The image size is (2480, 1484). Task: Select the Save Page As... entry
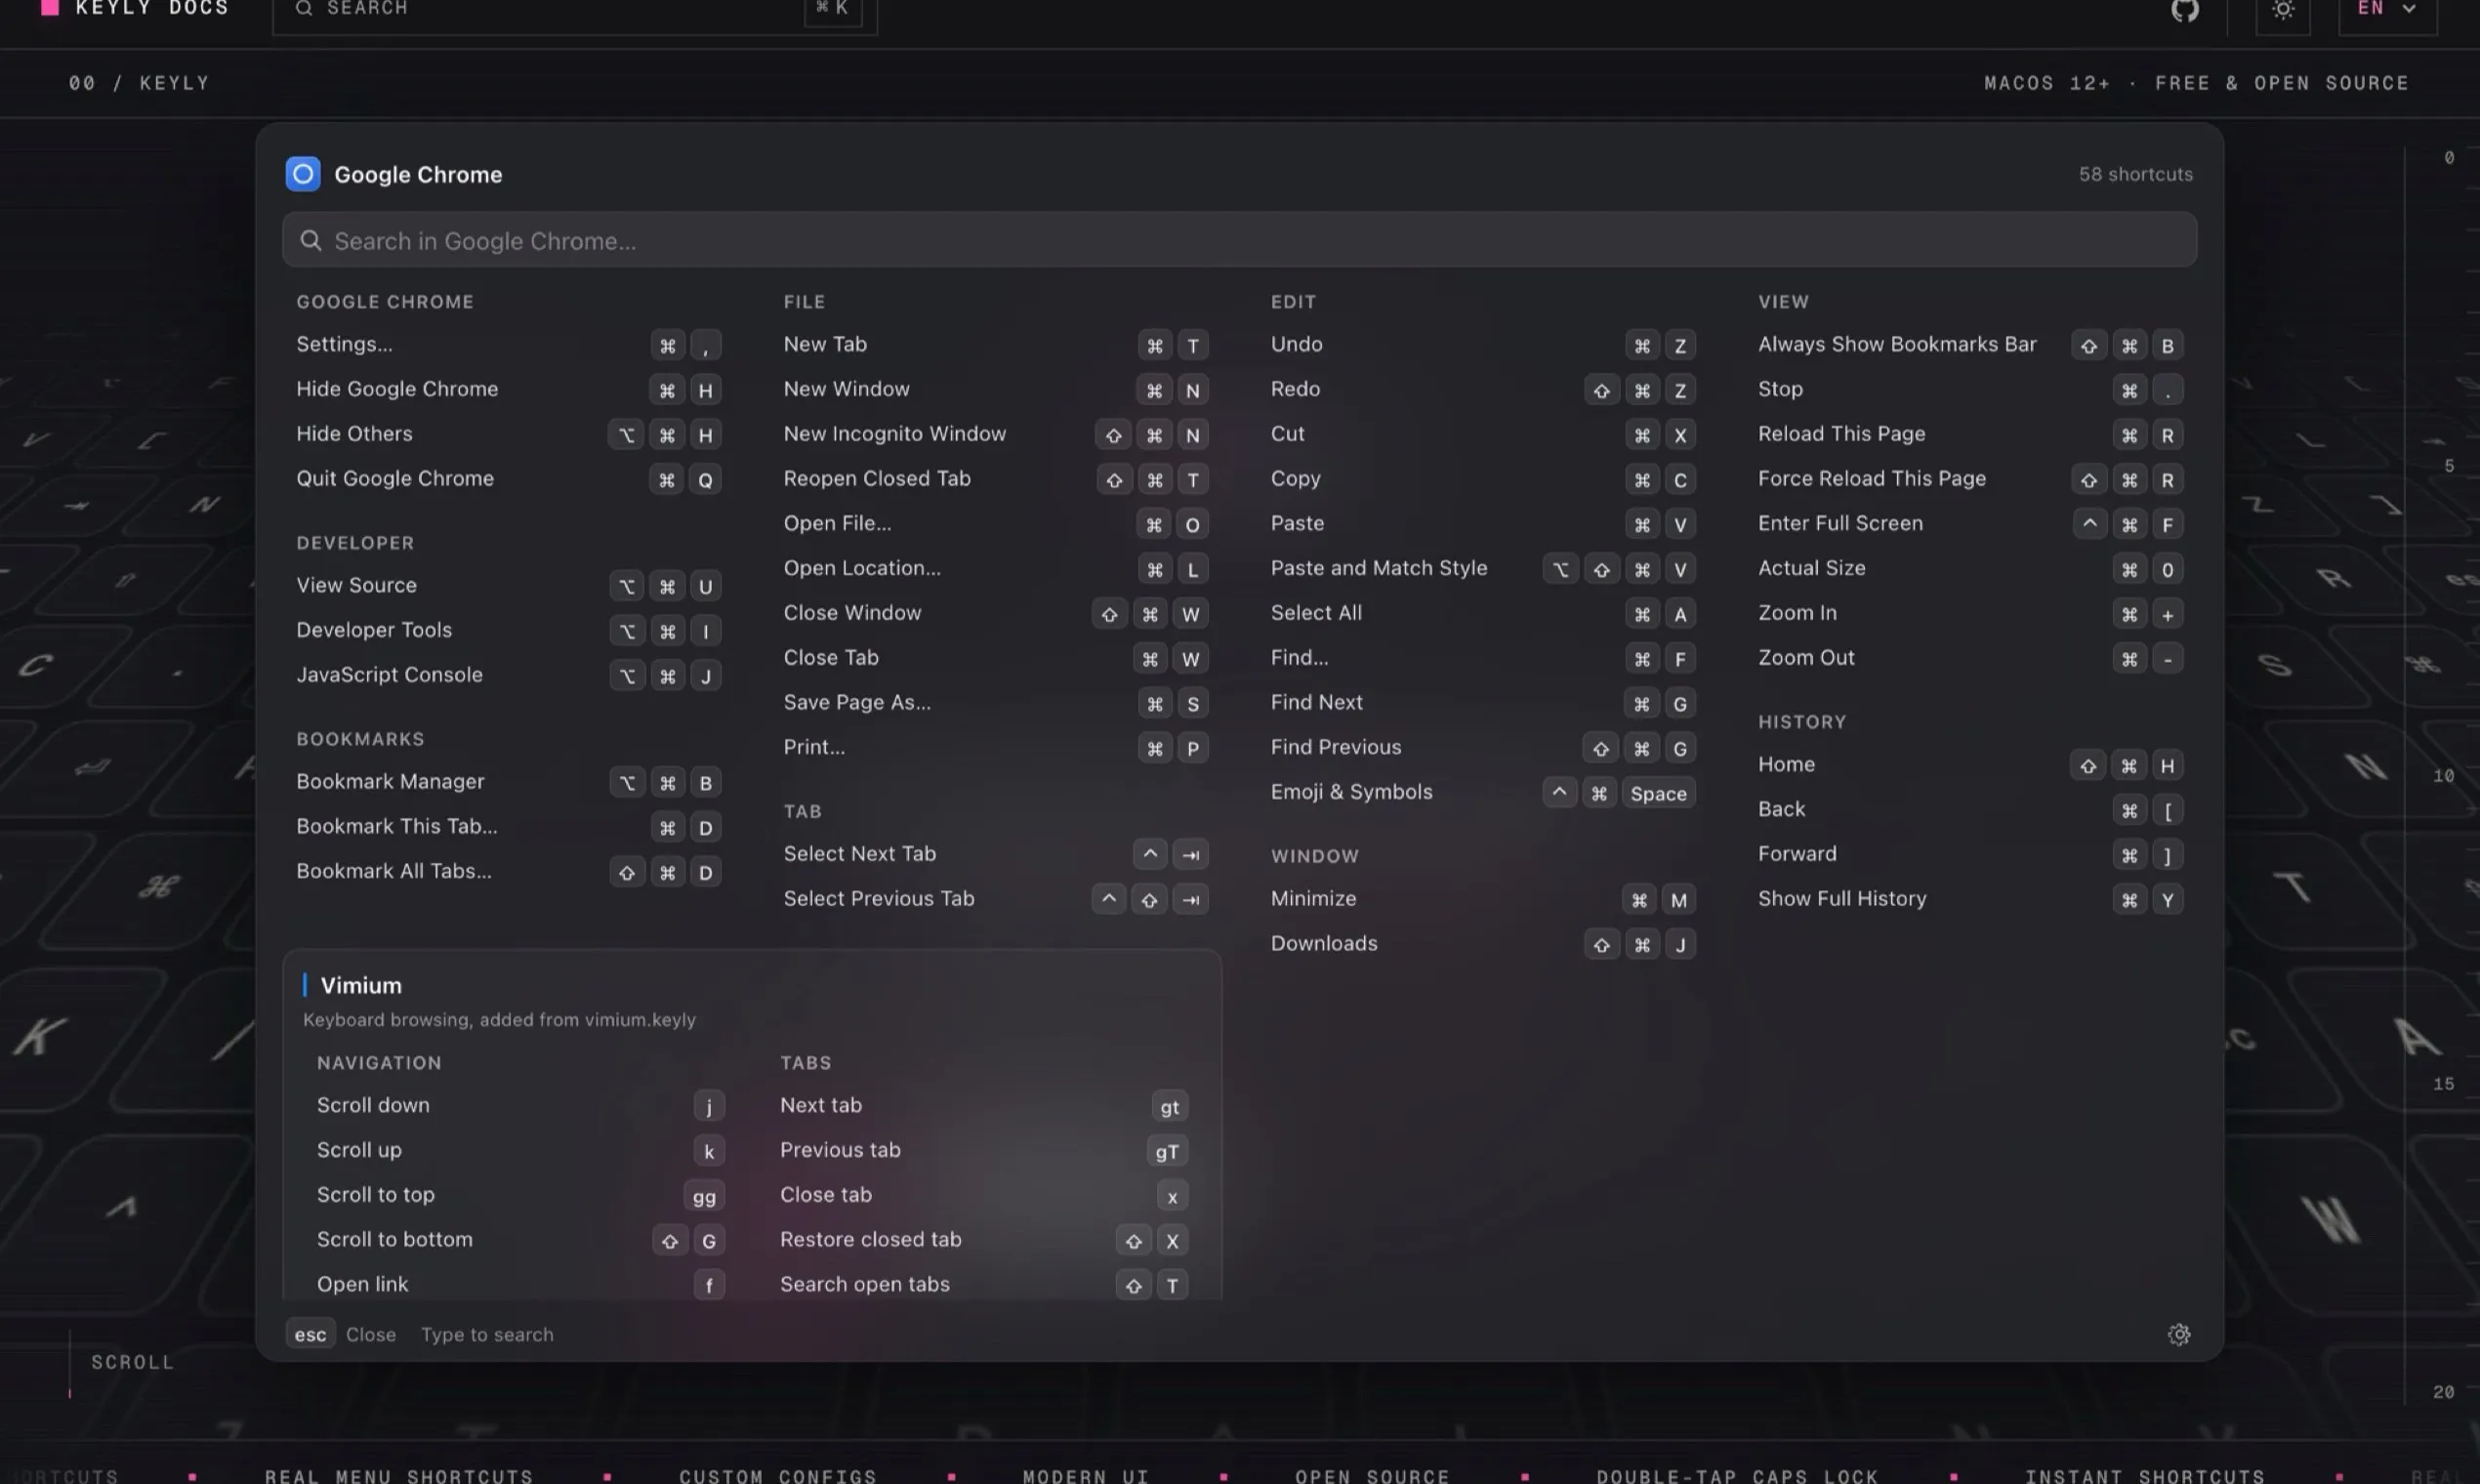coord(996,703)
